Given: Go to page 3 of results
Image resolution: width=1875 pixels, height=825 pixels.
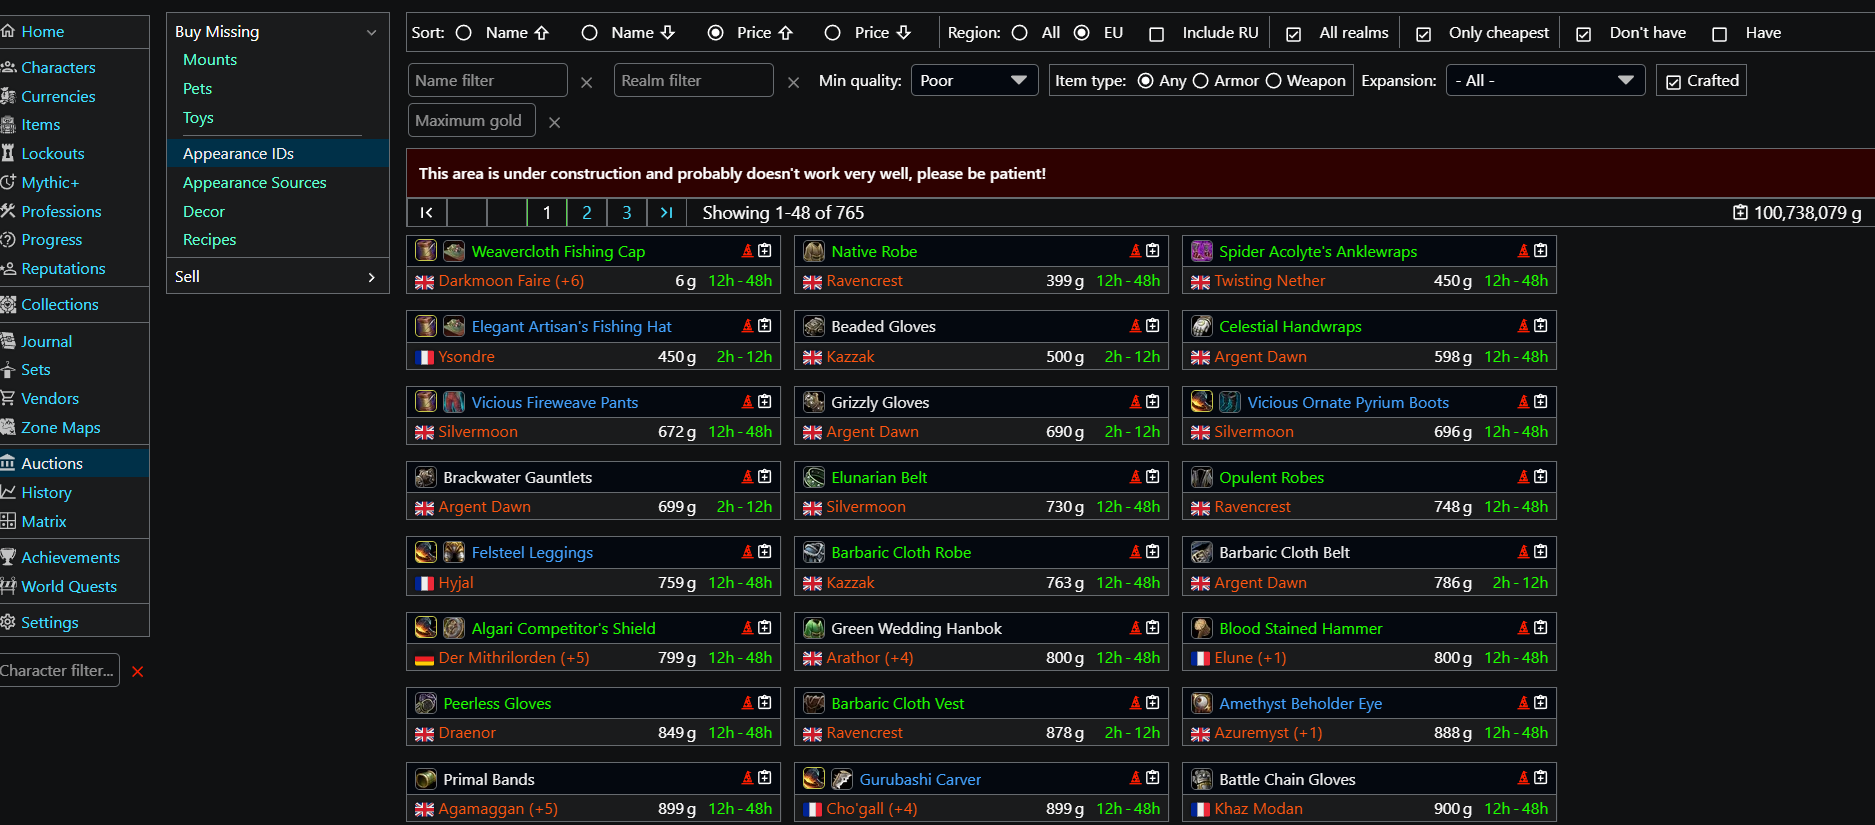Looking at the screenshot, I should click(x=627, y=212).
